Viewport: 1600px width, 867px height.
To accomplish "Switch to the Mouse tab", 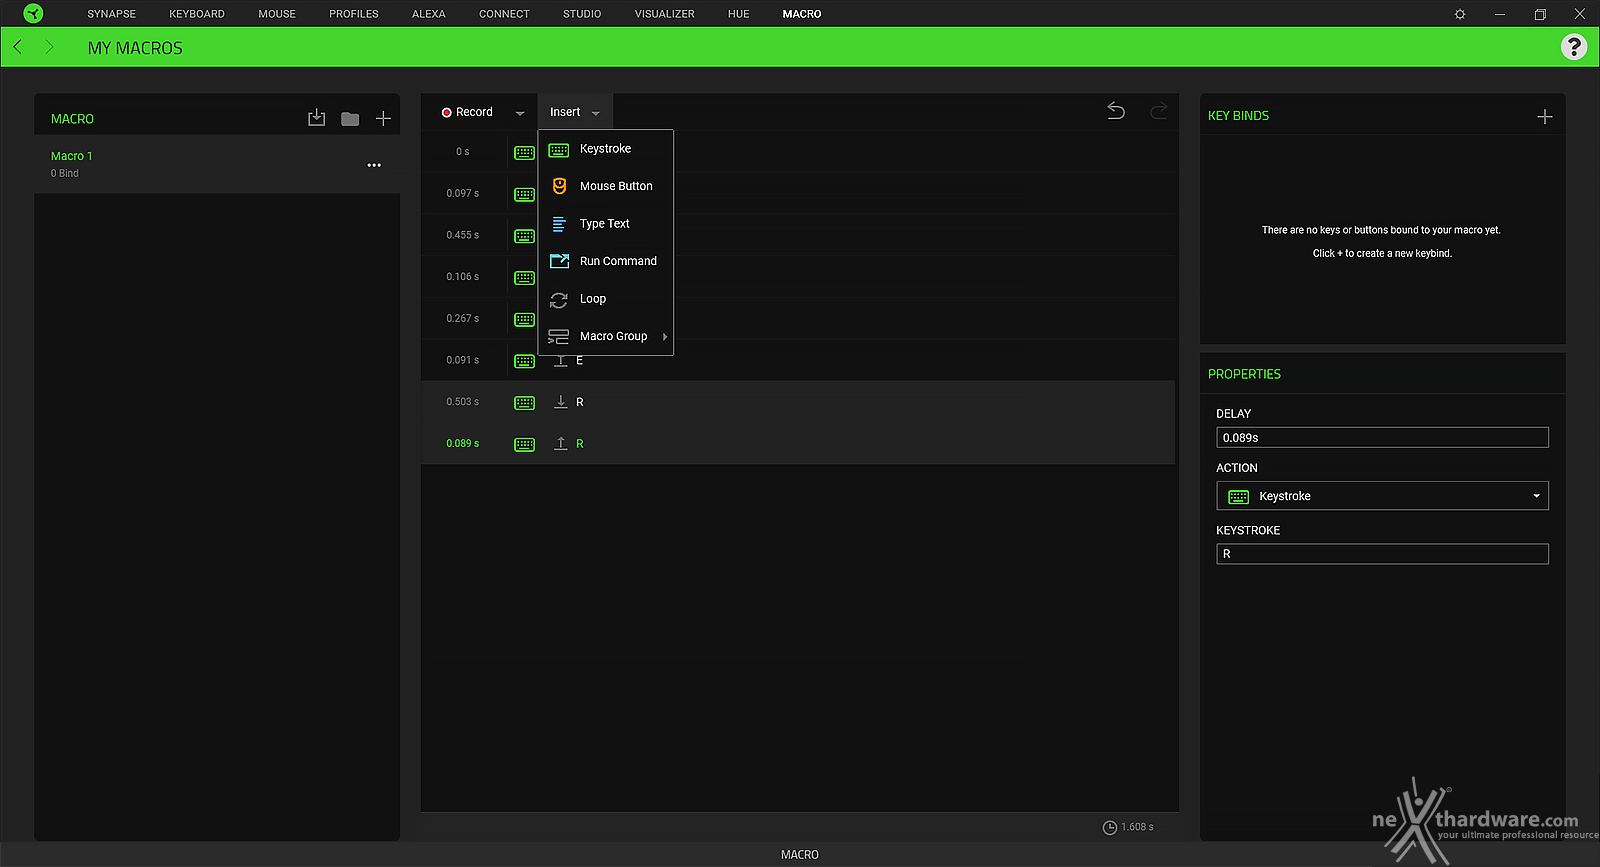I will click(x=277, y=14).
